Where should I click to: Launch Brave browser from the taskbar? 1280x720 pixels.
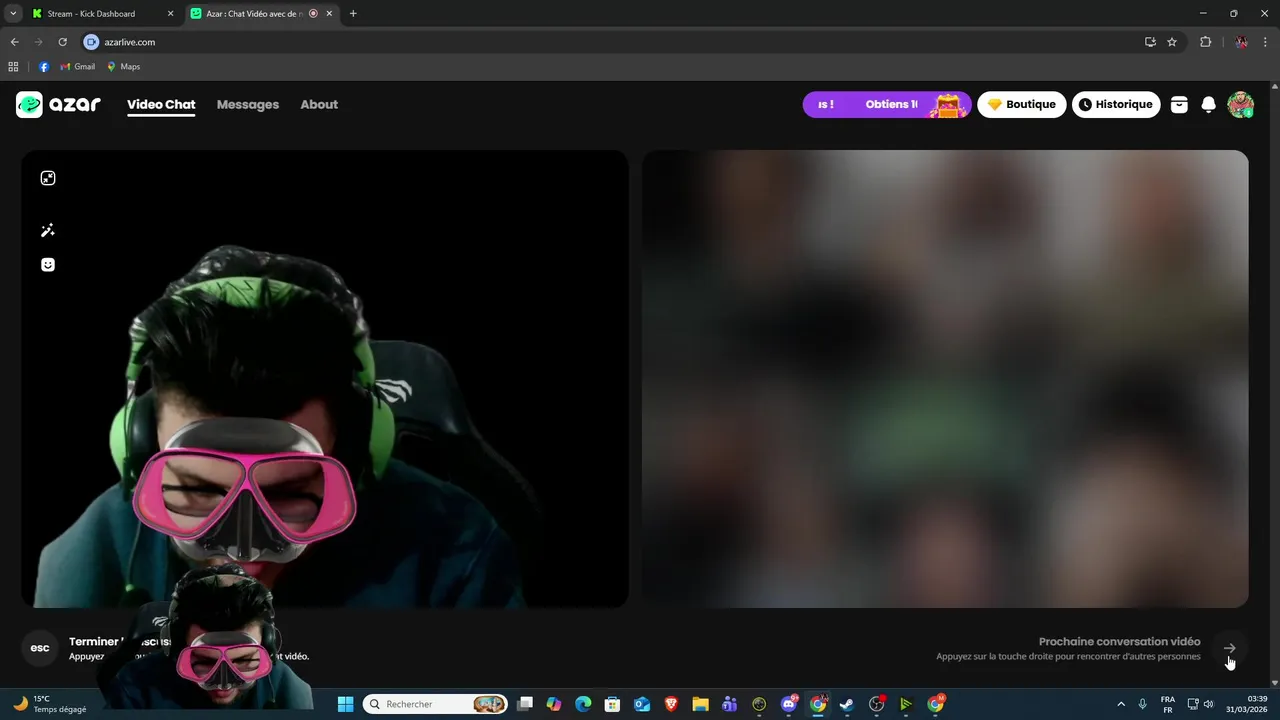(671, 704)
